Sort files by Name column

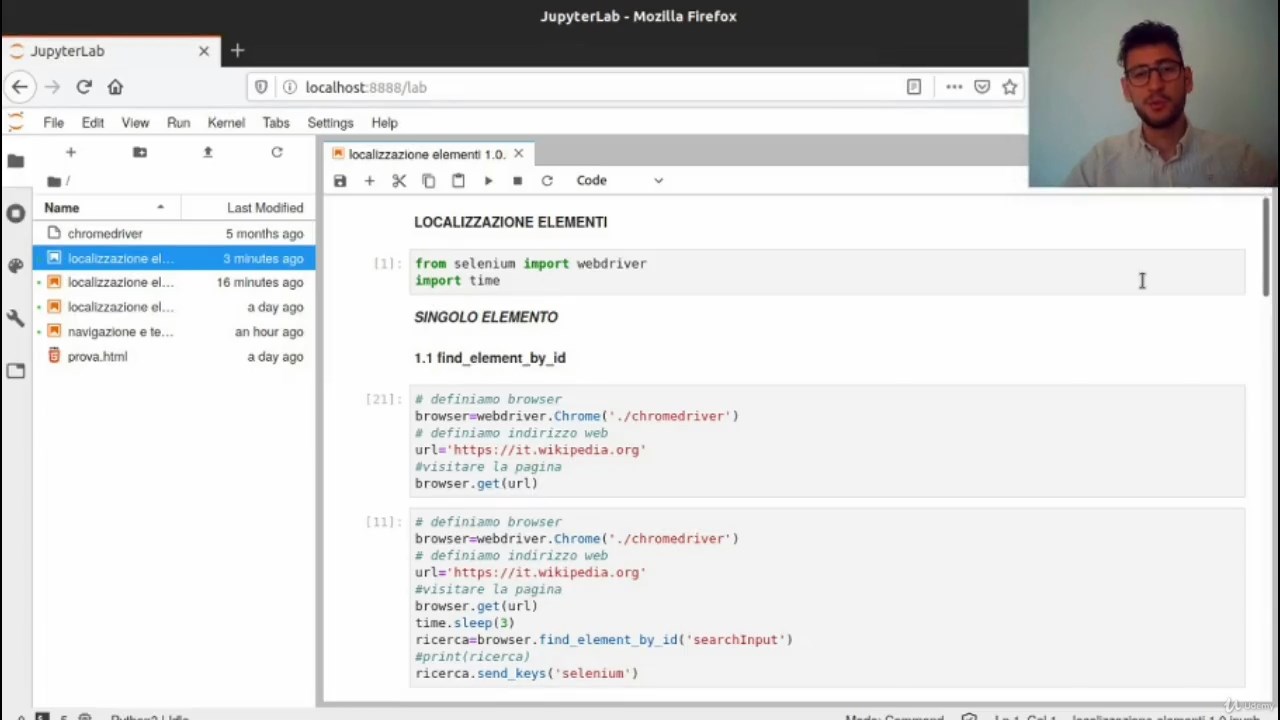click(x=105, y=208)
